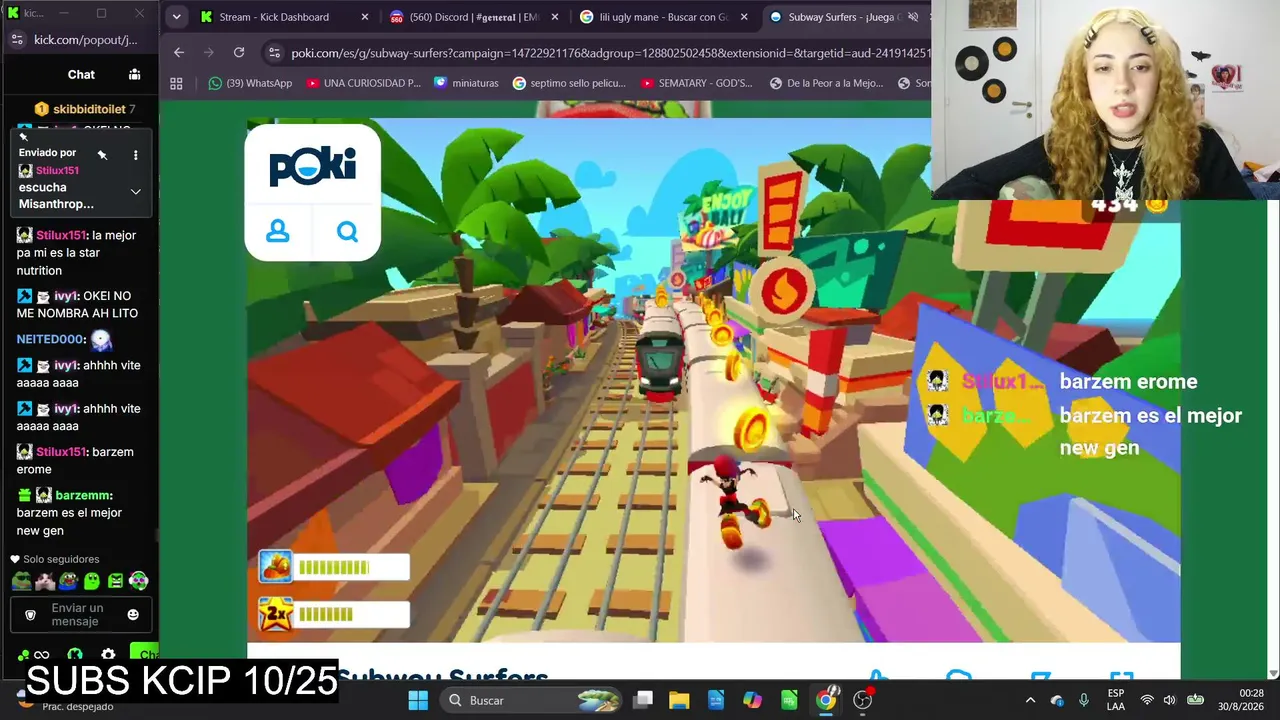The image size is (1280, 720).
Task: Reload the Poki page
Action: coord(239,52)
